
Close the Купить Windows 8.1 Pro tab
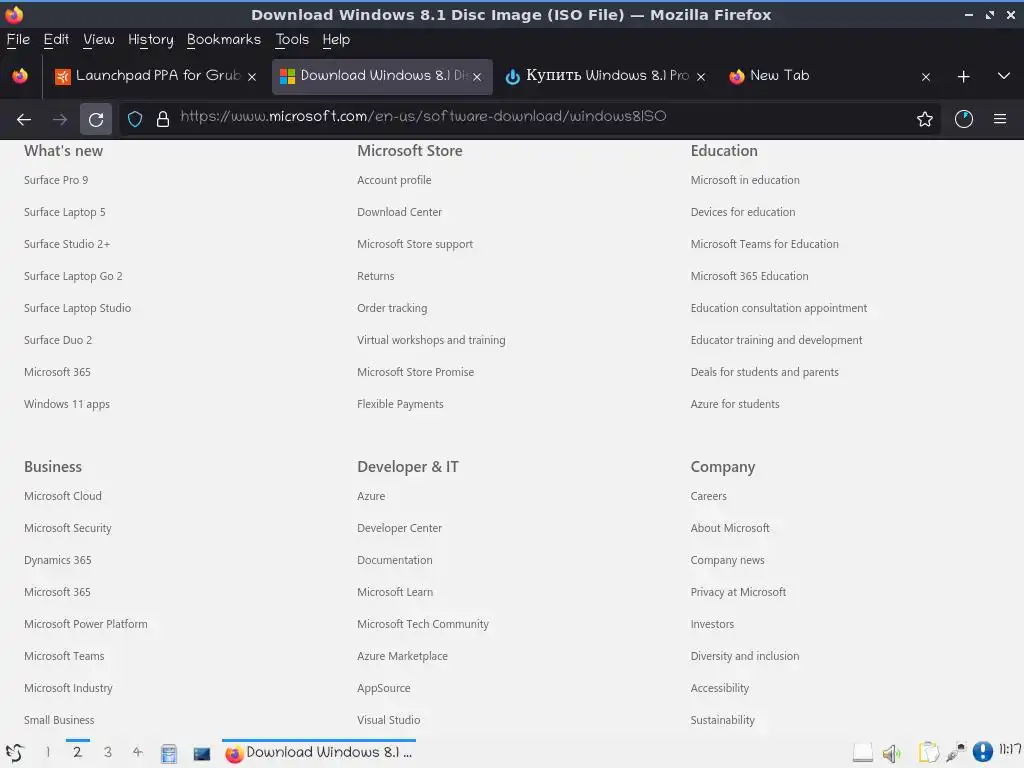point(701,77)
